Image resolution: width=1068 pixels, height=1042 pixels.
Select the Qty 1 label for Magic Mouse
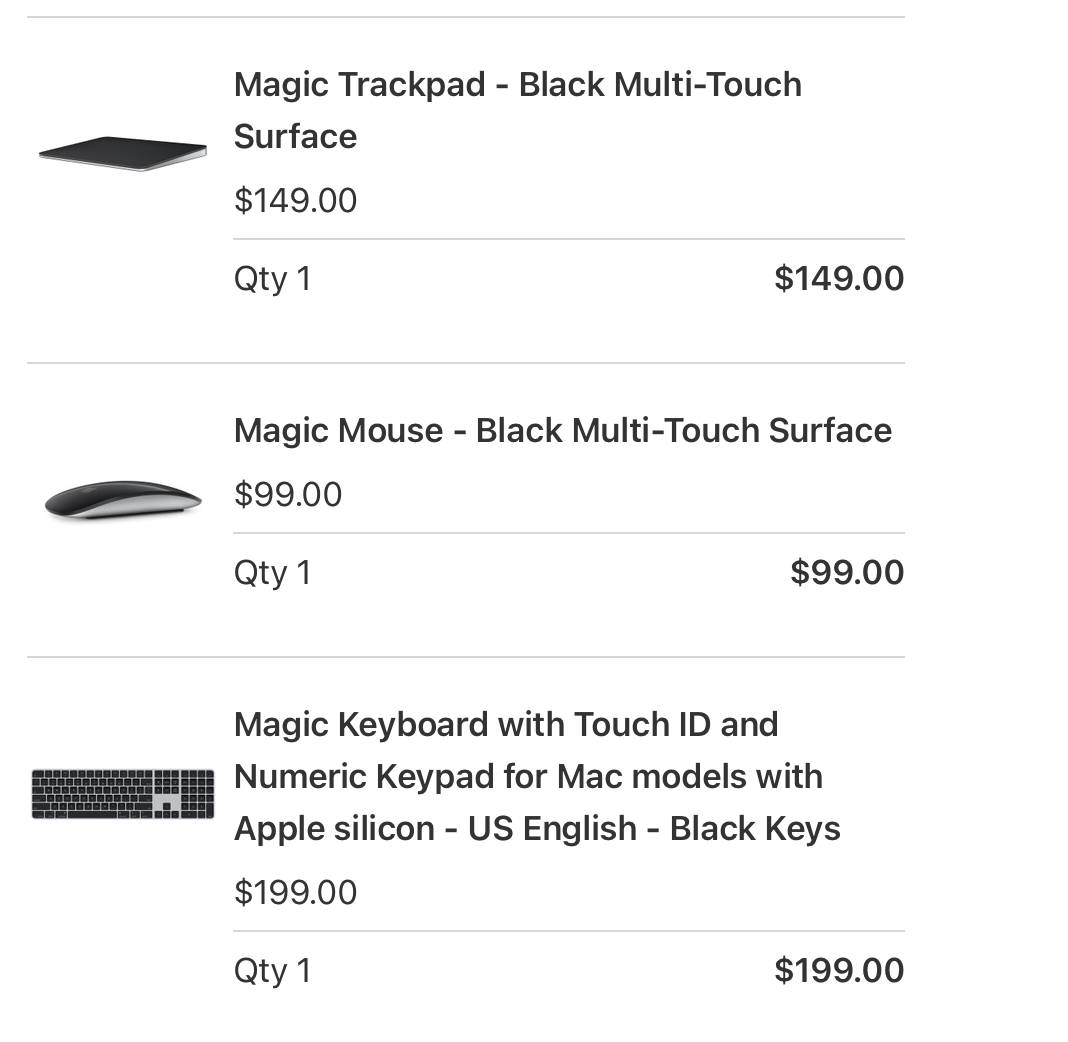[272, 572]
